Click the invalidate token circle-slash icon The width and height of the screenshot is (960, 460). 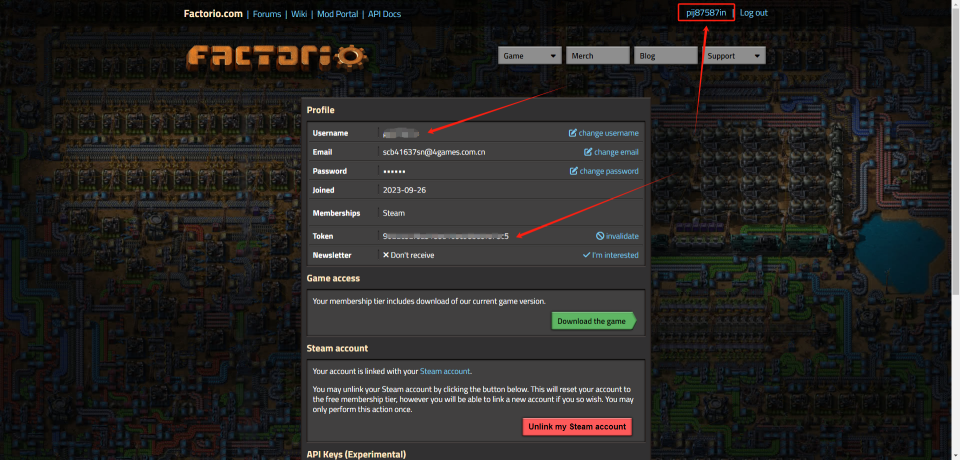pyautogui.click(x=600, y=236)
